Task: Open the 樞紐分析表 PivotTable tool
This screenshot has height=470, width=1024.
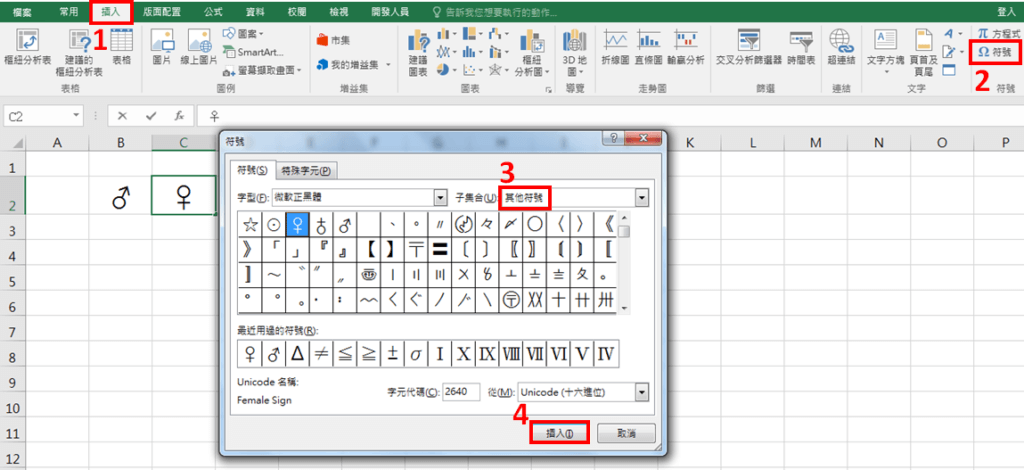Action: point(27,48)
